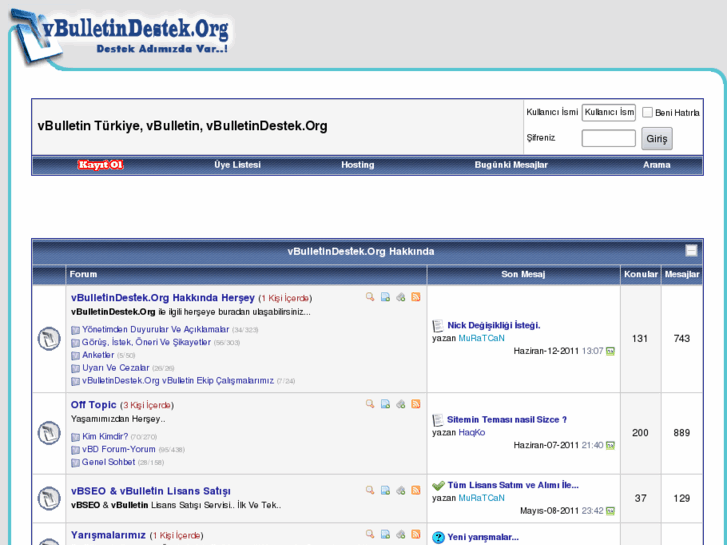The height and width of the screenshot is (545, 727).
Task: Focus the Şifreniz password field
Action: click(x=609, y=138)
